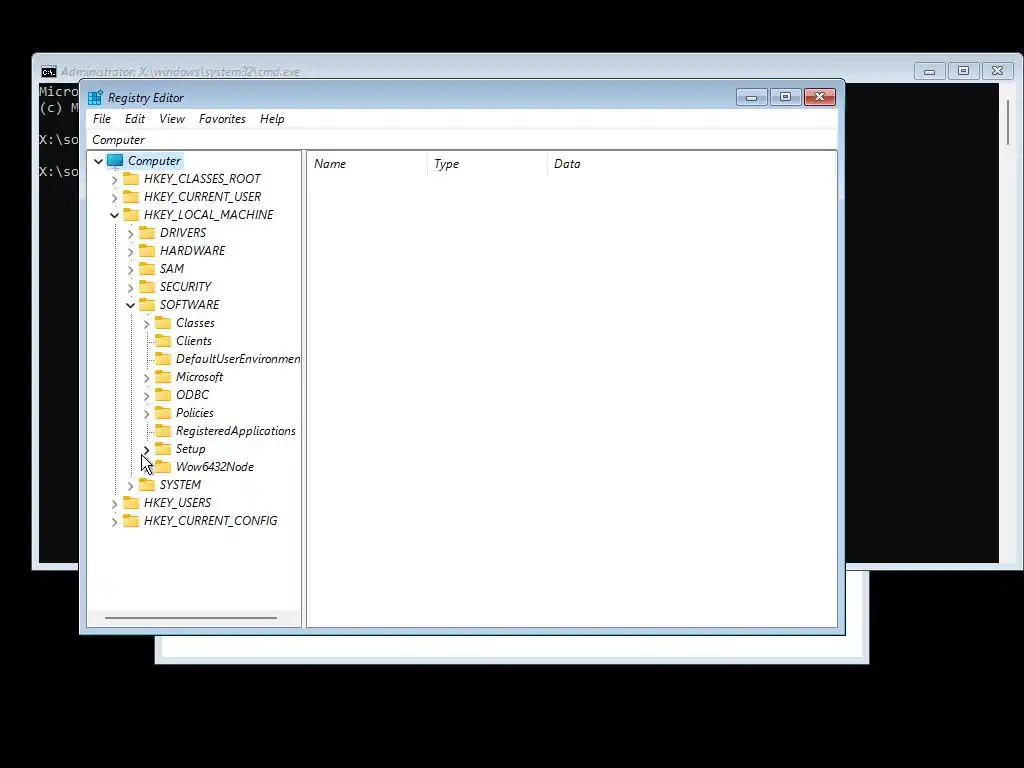Click the HKEY_CLASSES_ROOT folder icon
1024x768 pixels.
[131, 179]
